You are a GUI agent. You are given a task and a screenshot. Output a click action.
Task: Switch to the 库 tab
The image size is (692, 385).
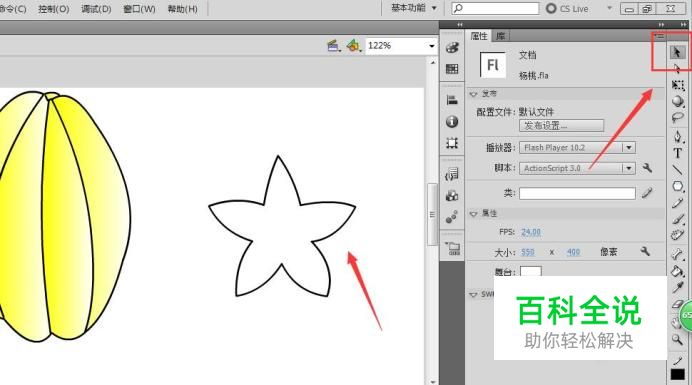tap(500, 36)
